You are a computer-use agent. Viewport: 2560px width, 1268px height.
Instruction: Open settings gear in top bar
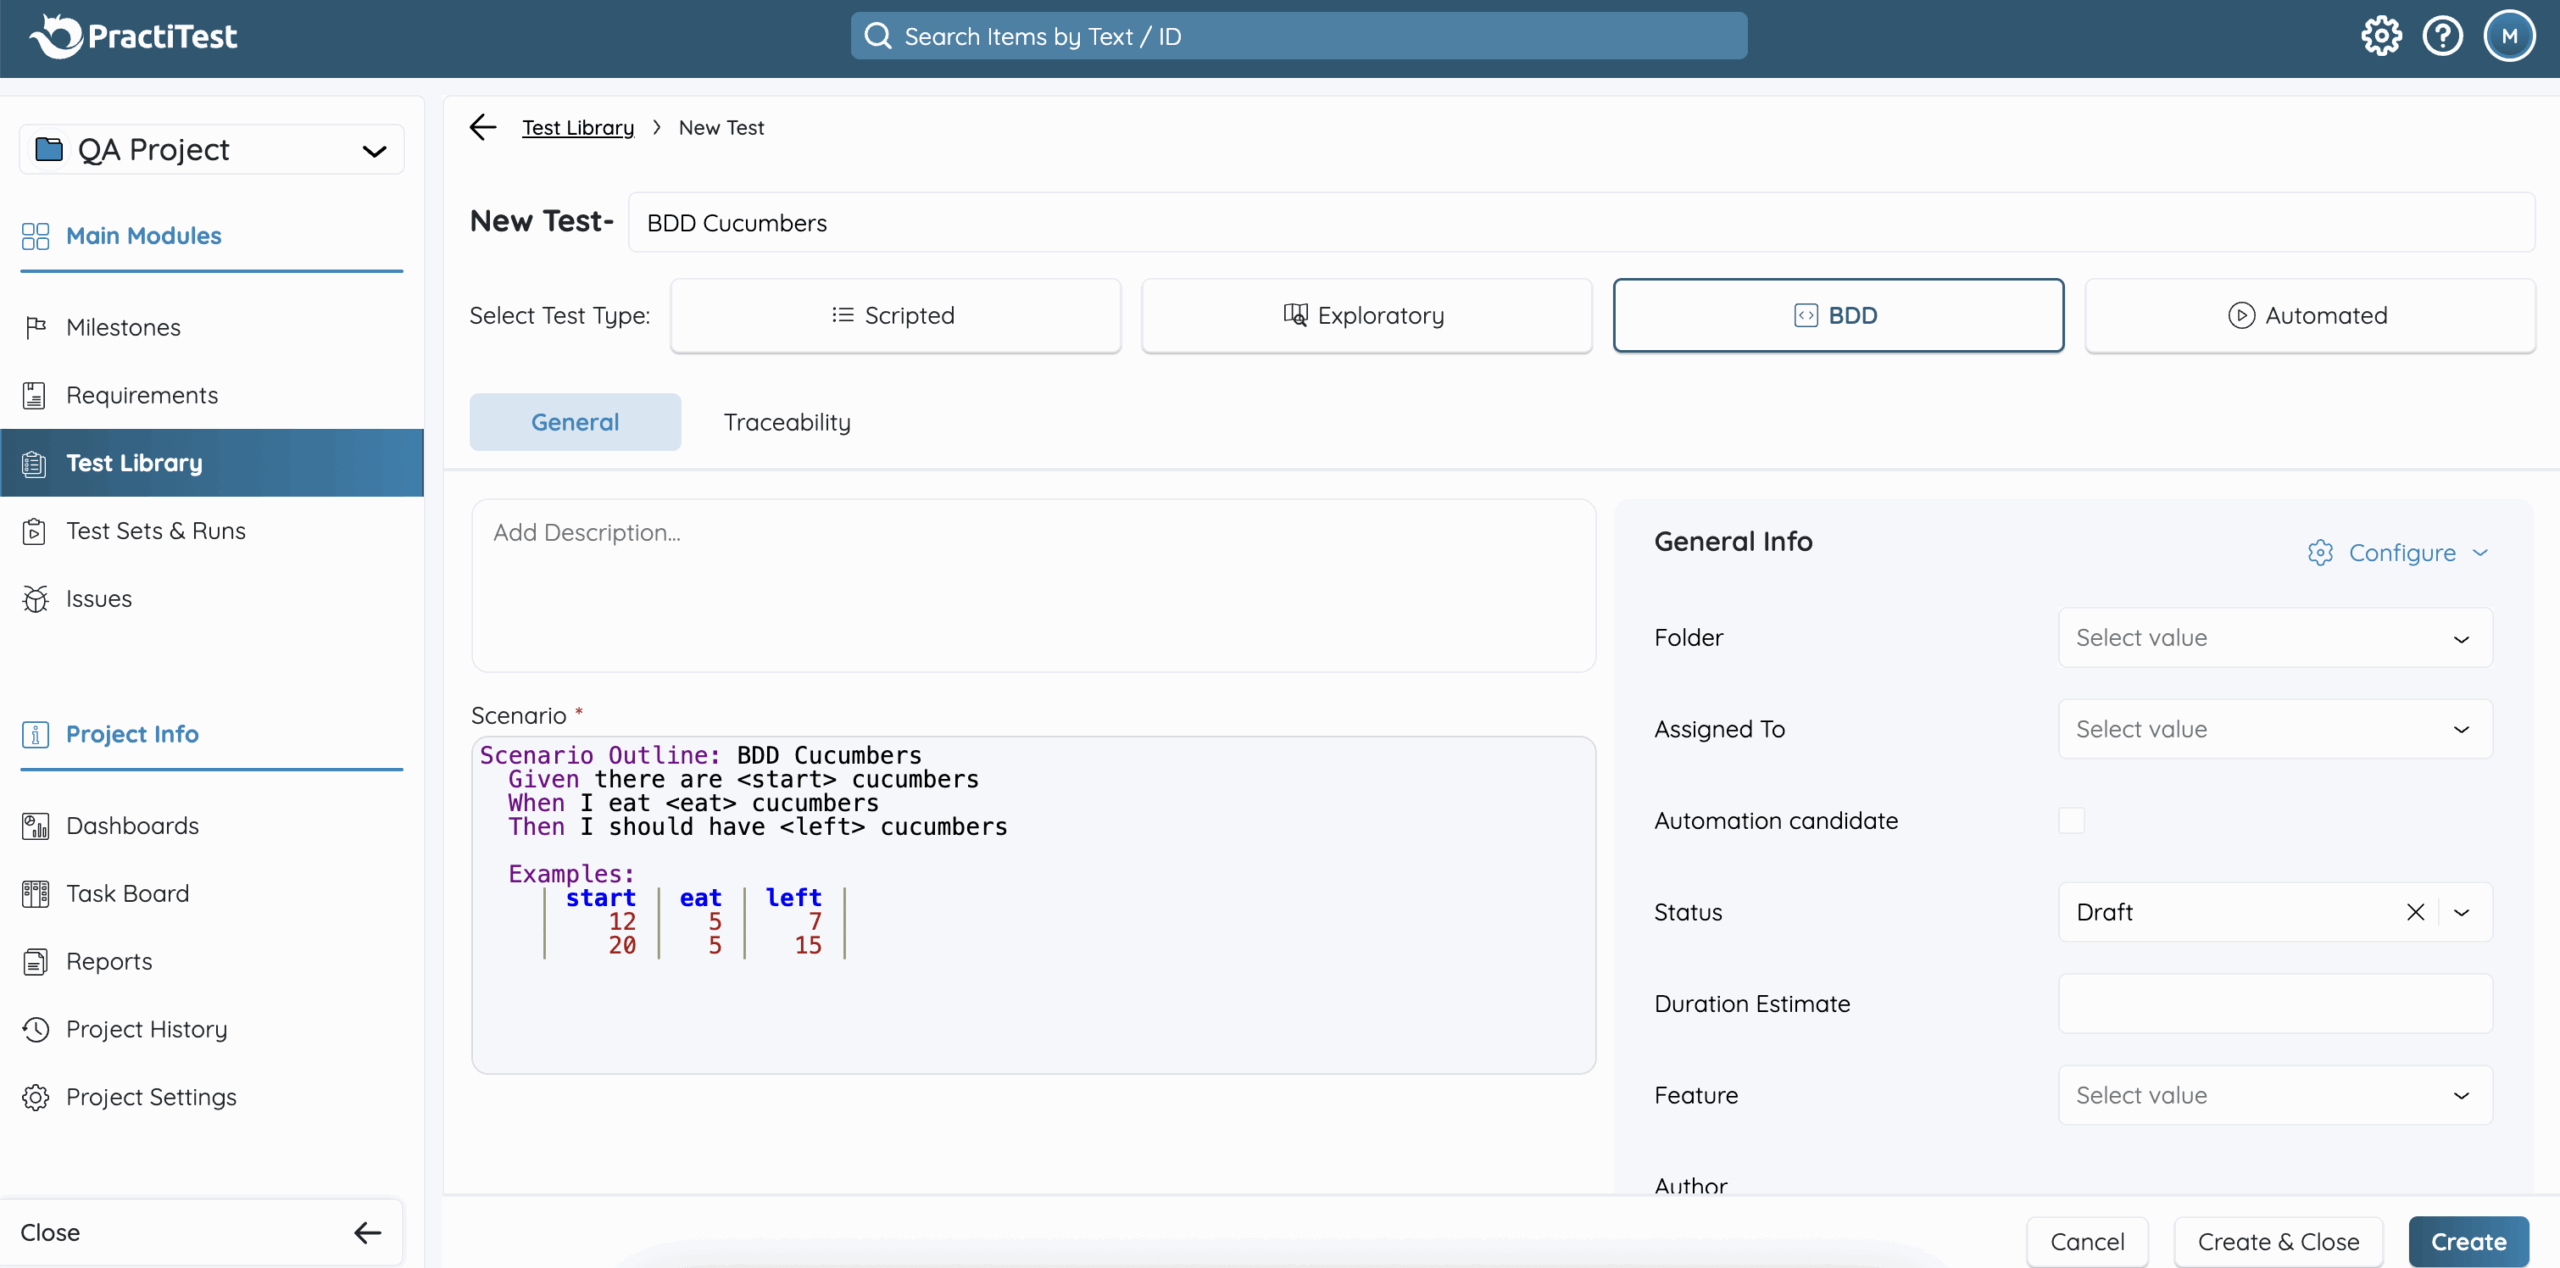[2381, 37]
